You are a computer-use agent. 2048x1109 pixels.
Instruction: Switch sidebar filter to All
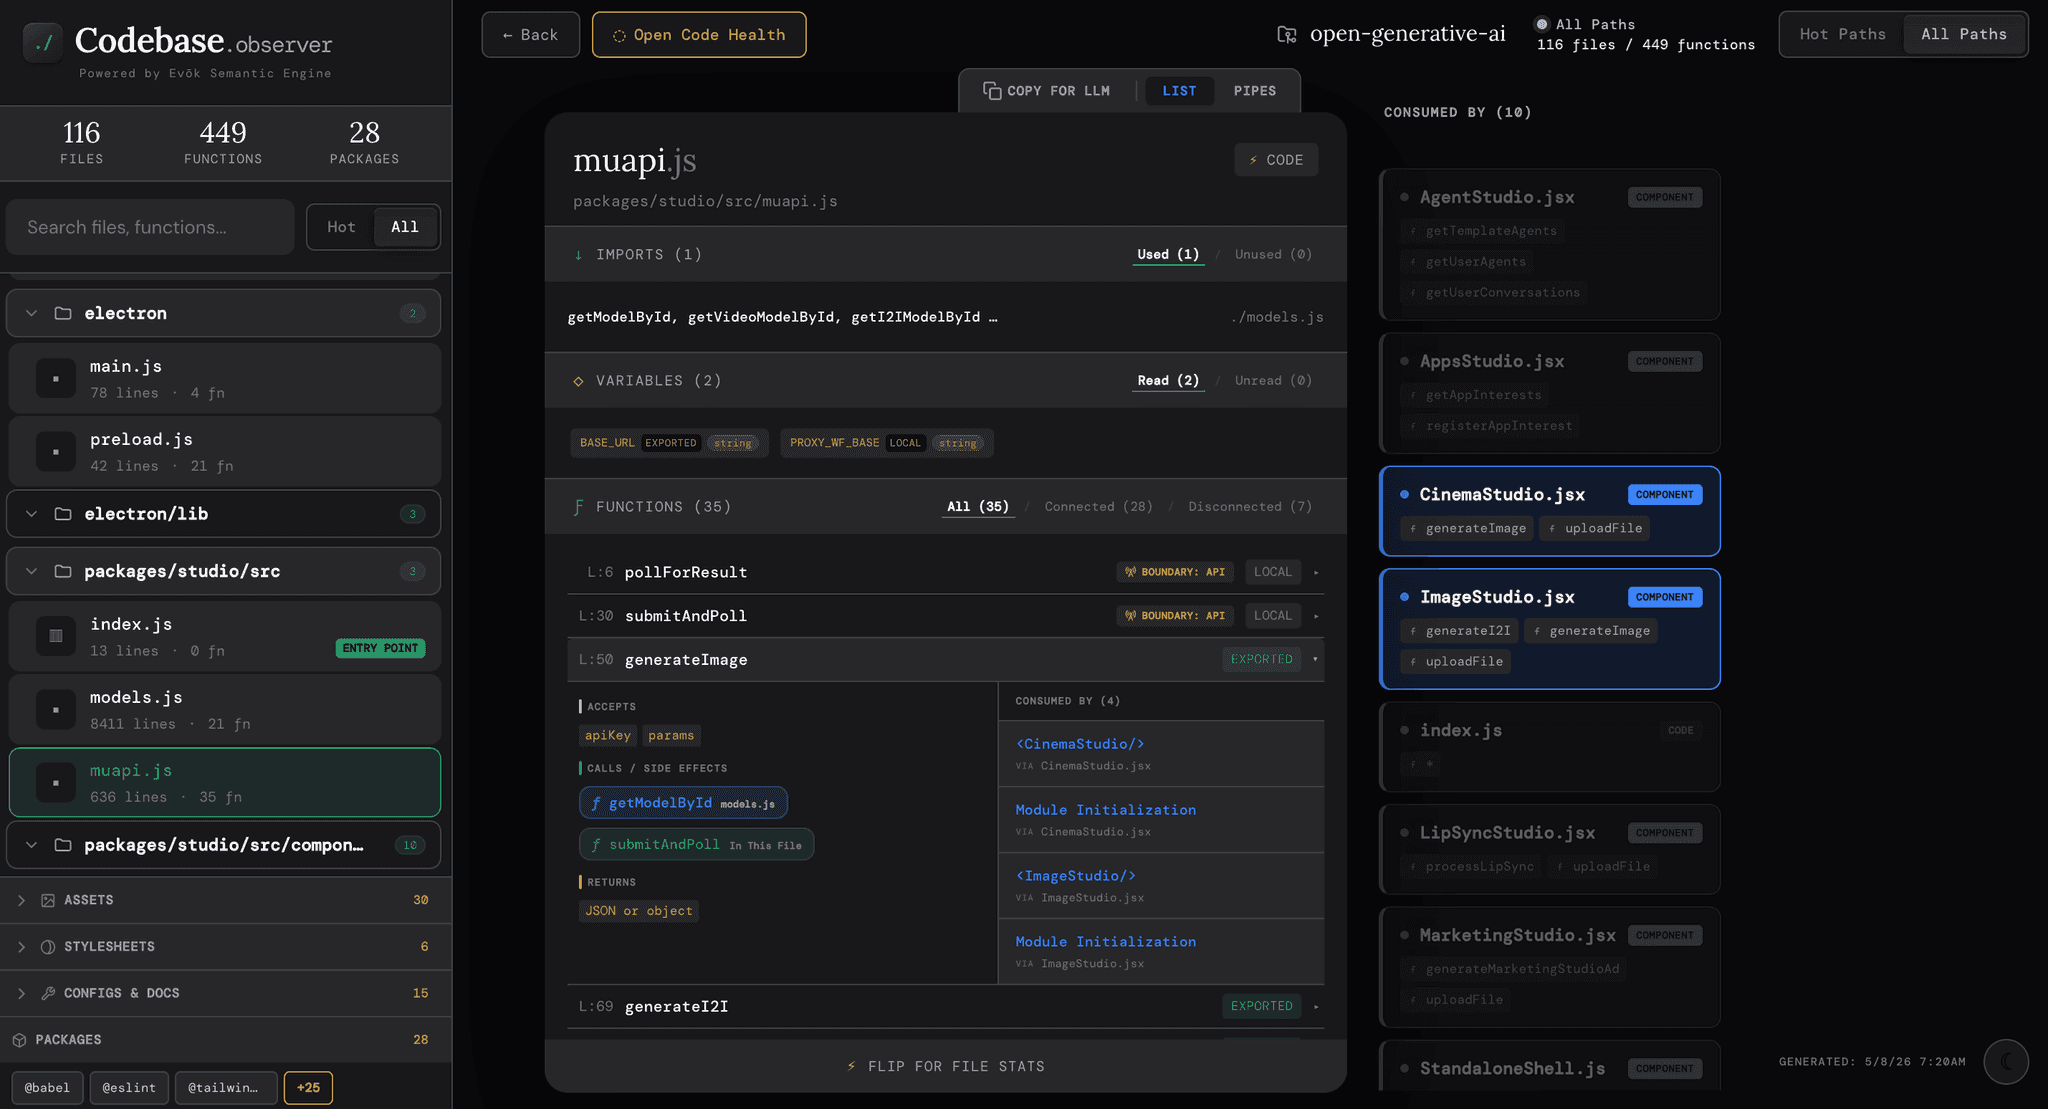[405, 227]
